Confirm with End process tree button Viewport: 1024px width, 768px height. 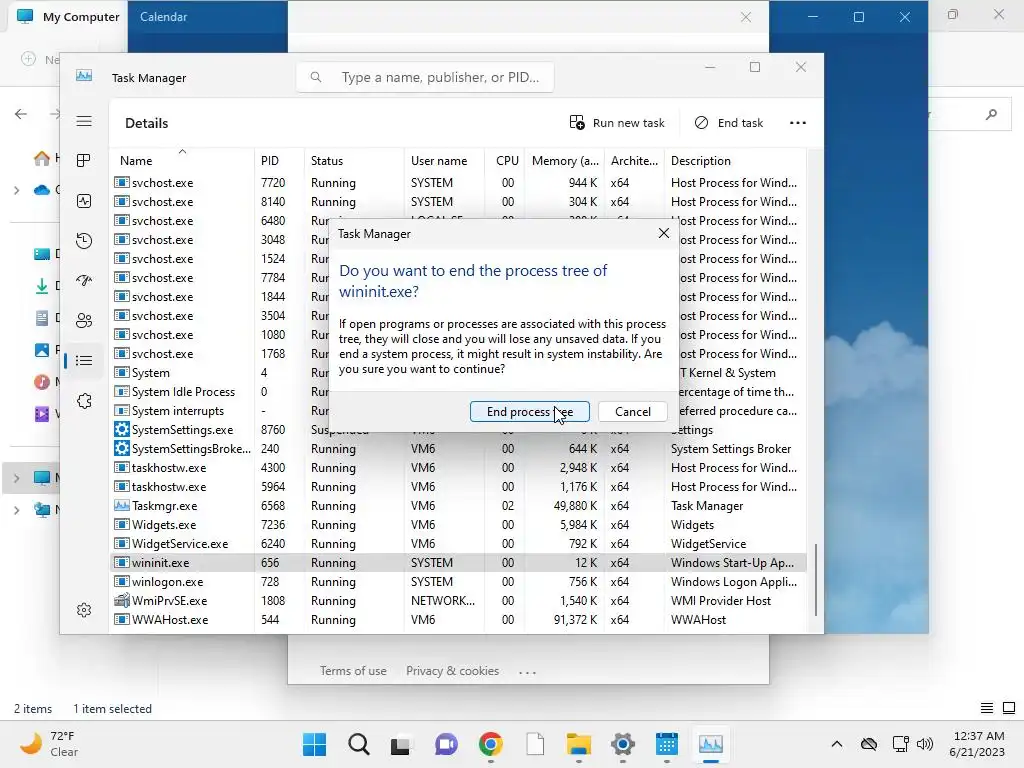click(530, 411)
